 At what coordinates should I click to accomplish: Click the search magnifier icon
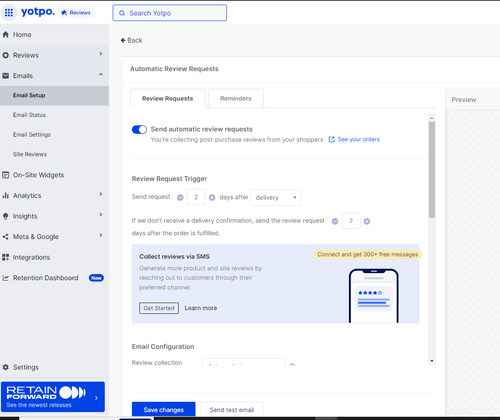(x=122, y=13)
